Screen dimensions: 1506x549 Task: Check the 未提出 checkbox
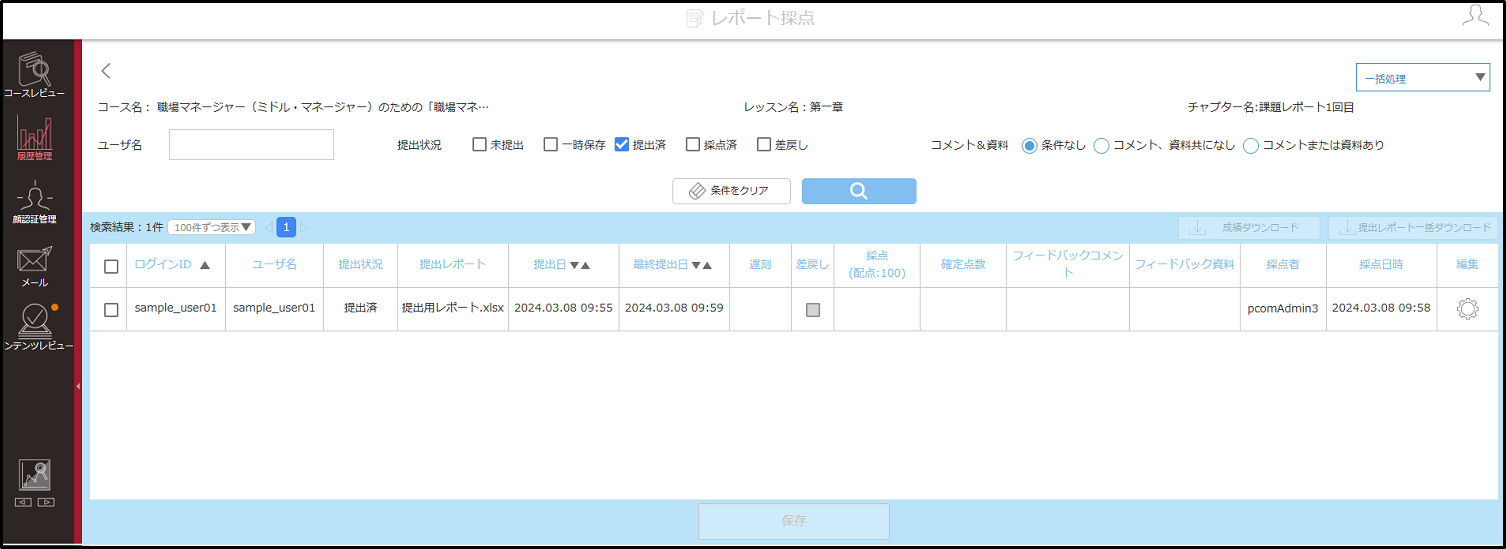[x=480, y=145]
